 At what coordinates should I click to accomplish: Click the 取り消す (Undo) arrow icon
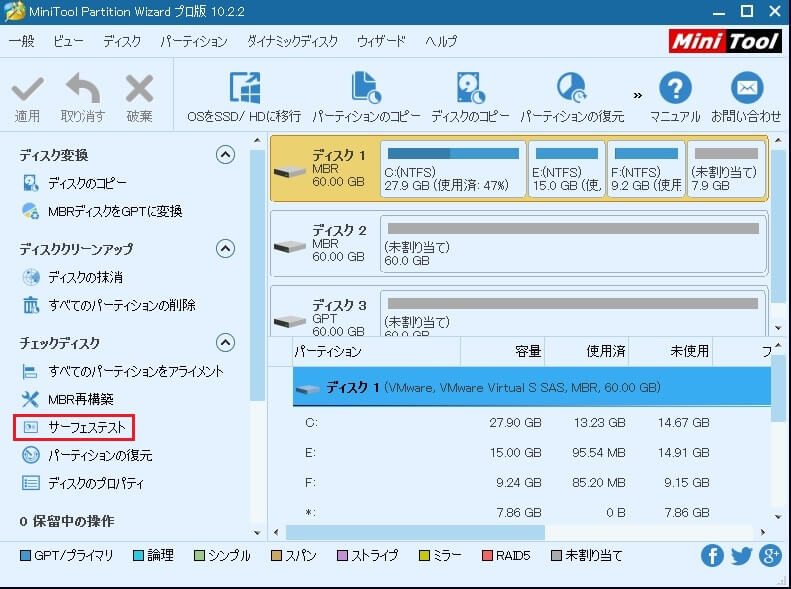pyautogui.click(x=83, y=88)
